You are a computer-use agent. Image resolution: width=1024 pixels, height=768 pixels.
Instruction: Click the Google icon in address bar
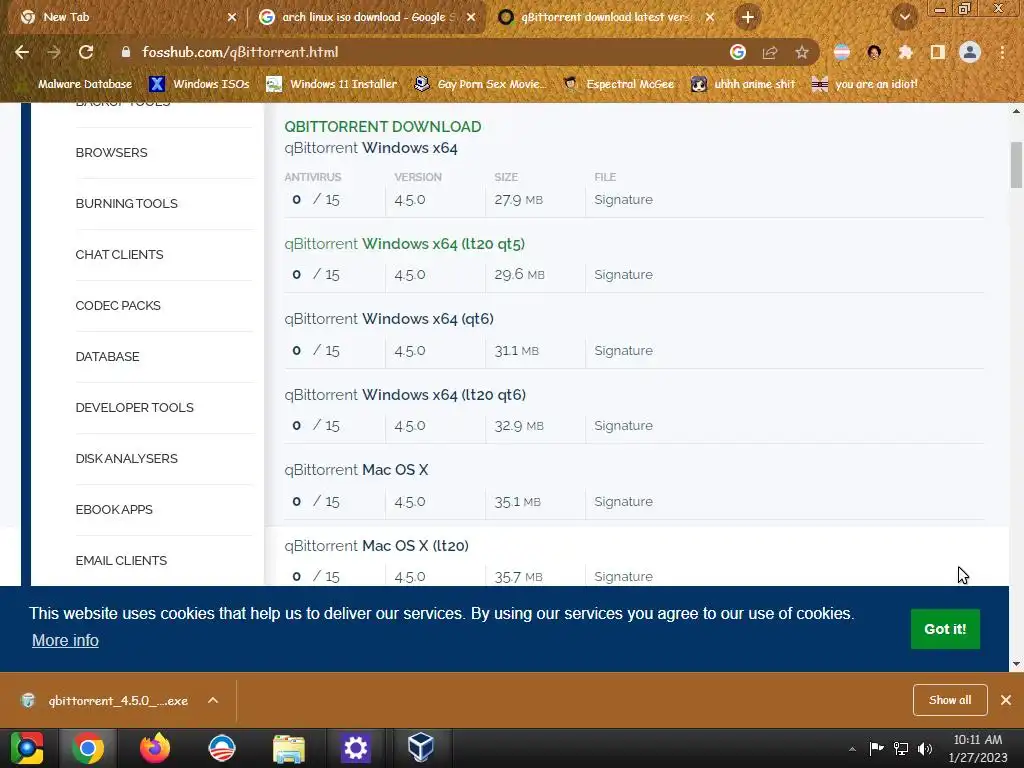click(x=737, y=52)
